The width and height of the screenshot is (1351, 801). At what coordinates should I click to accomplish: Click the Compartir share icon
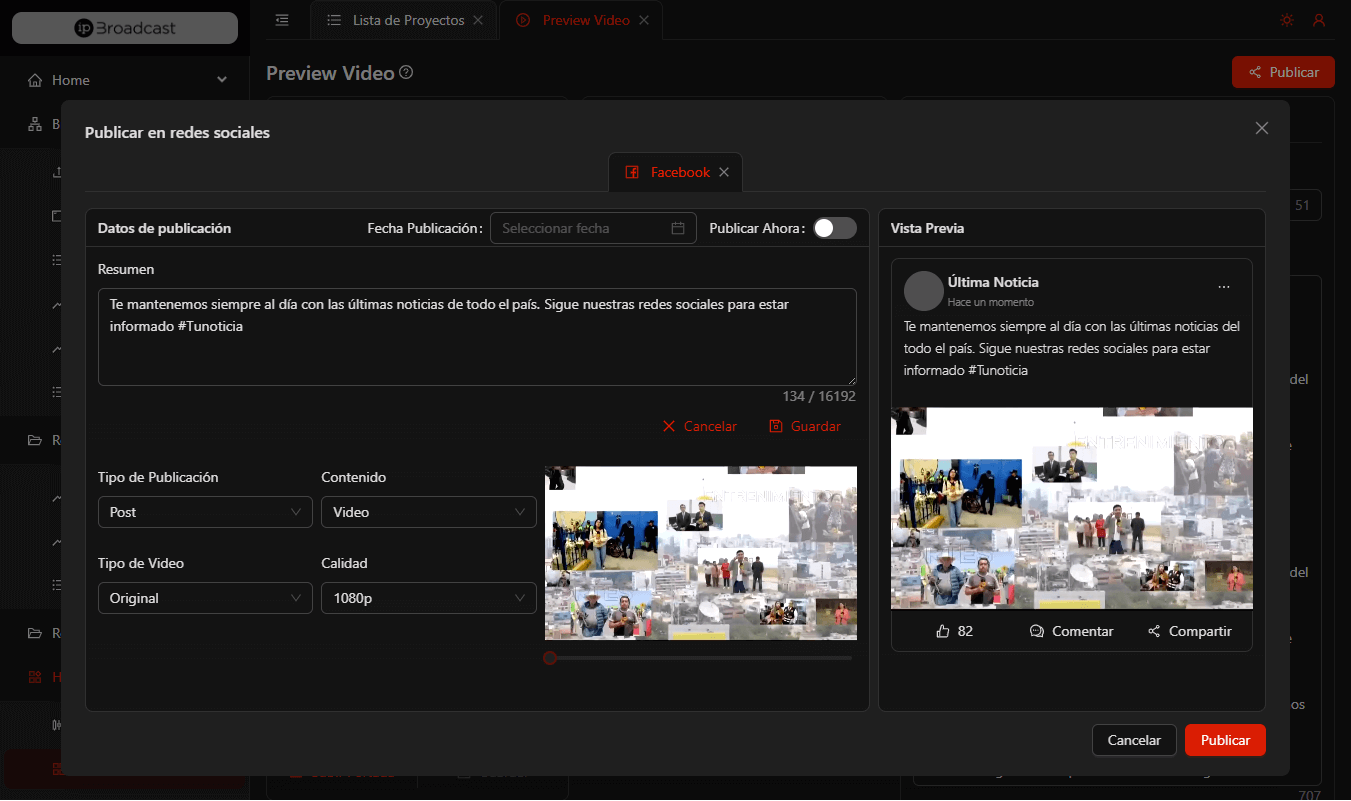tap(1154, 632)
